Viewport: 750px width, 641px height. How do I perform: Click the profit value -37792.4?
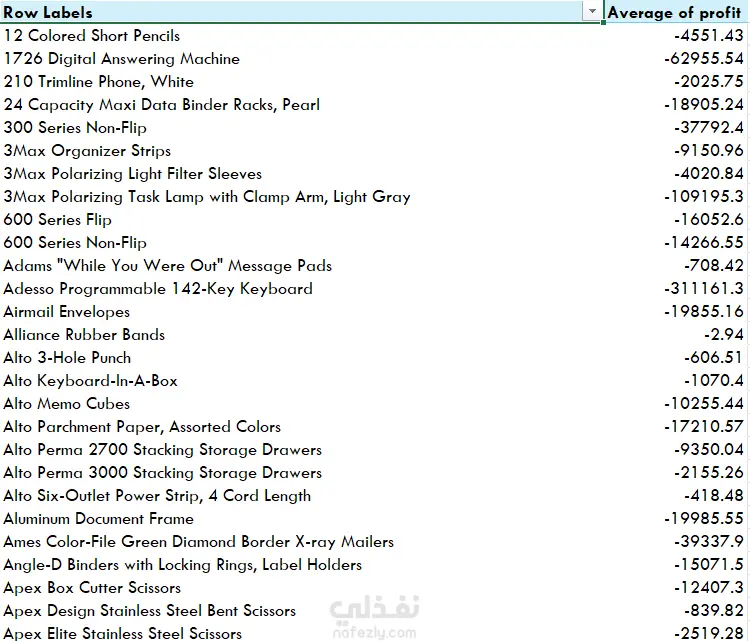pyautogui.click(x=709, y=128)
